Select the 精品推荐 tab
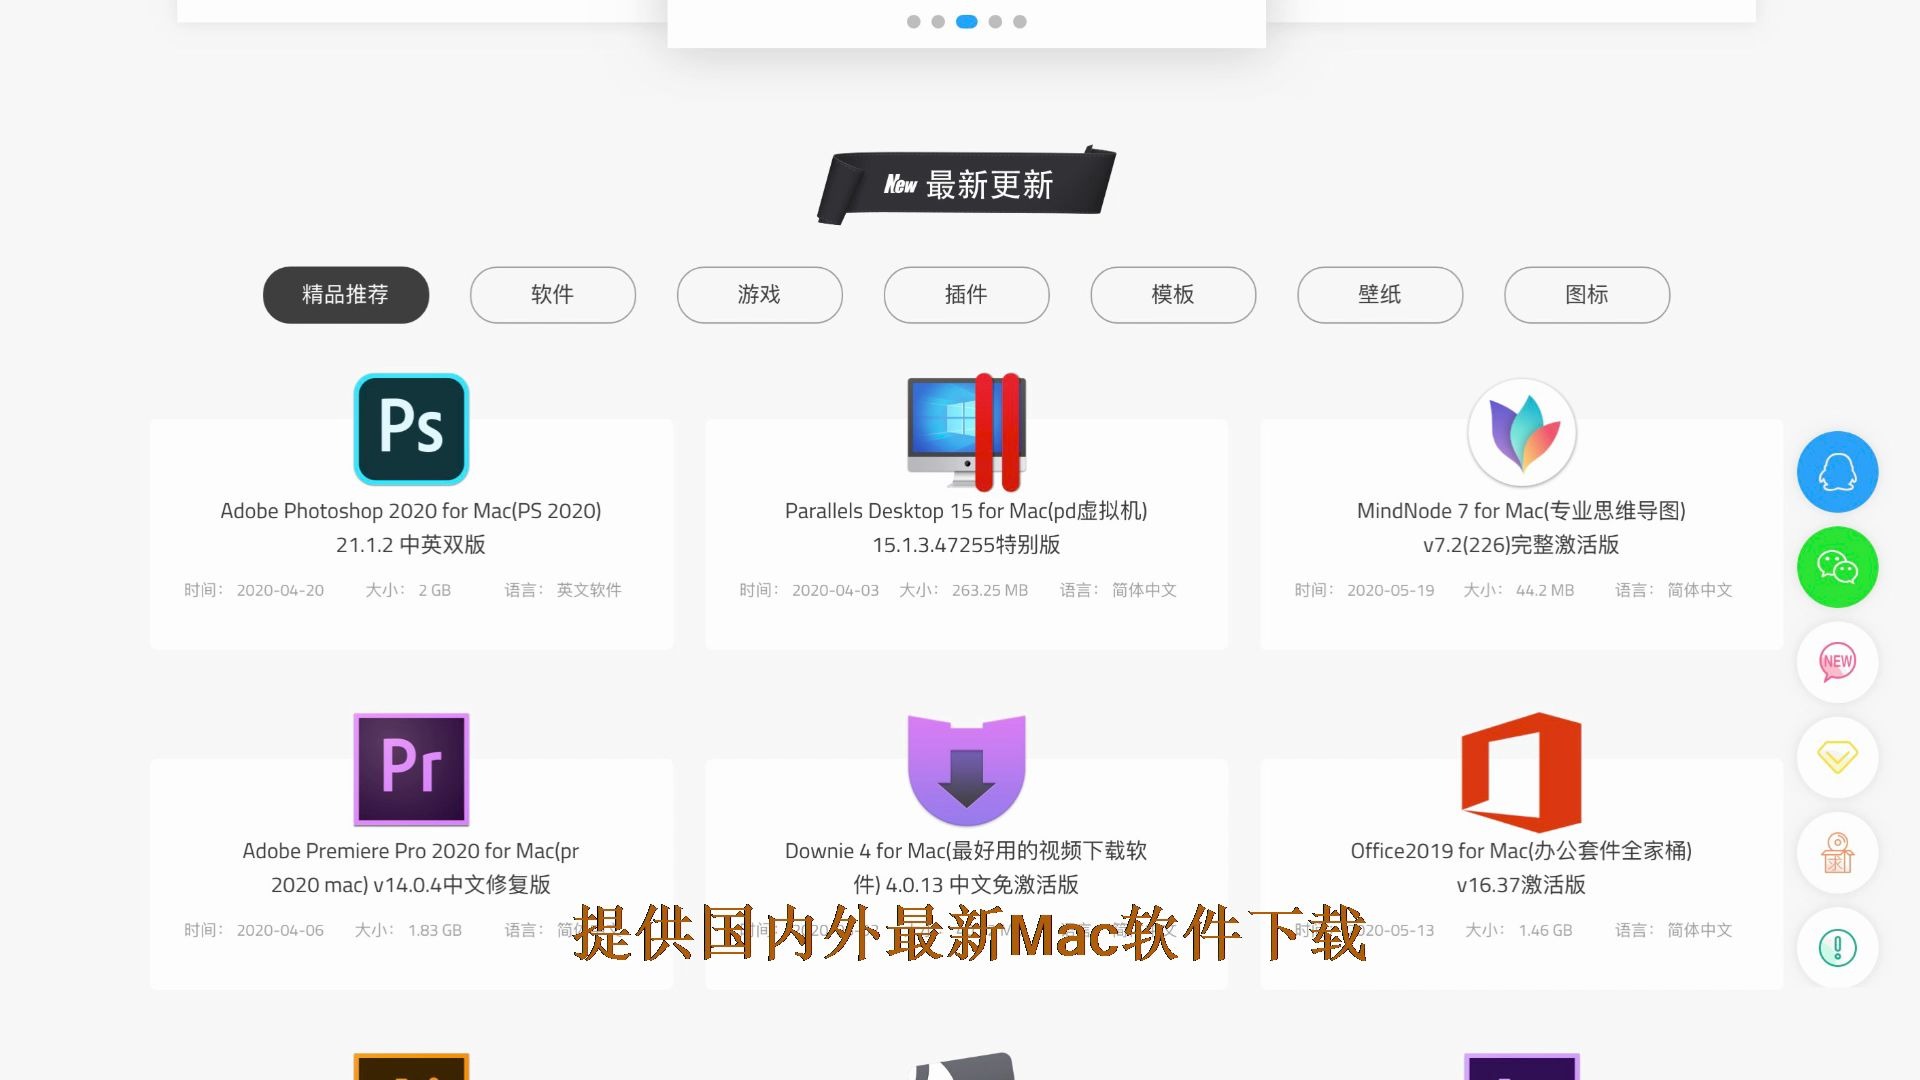The width and height of the screenshot is (1920, 1080). [x=346, y=295]
